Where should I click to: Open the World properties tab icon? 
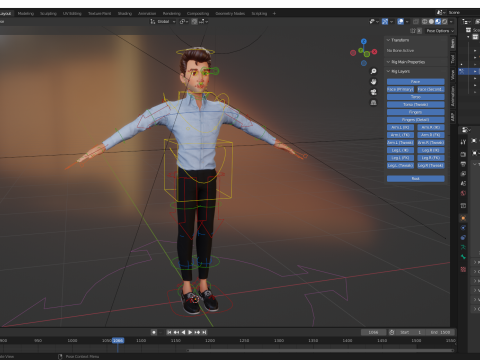coord(463,193)
